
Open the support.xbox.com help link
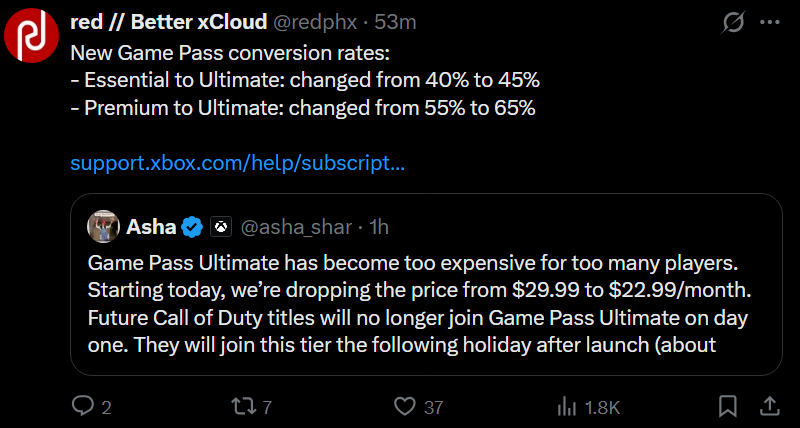[x=237, y=162]
